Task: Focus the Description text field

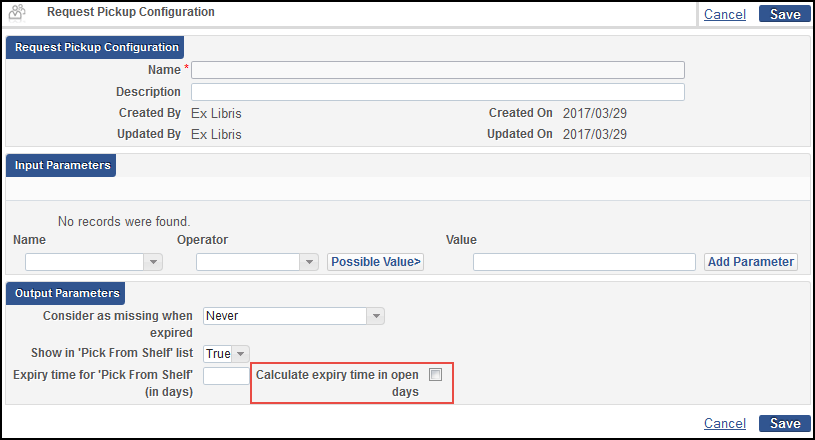Action: [x=438, y=92]
